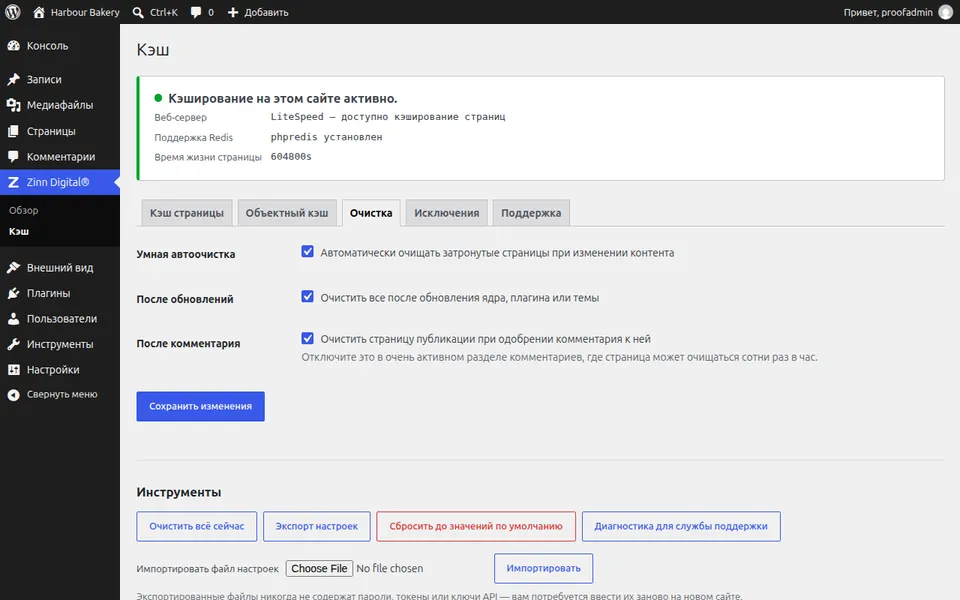
Task: Open Пользователи menu label
Action: (x=62, y=319)
